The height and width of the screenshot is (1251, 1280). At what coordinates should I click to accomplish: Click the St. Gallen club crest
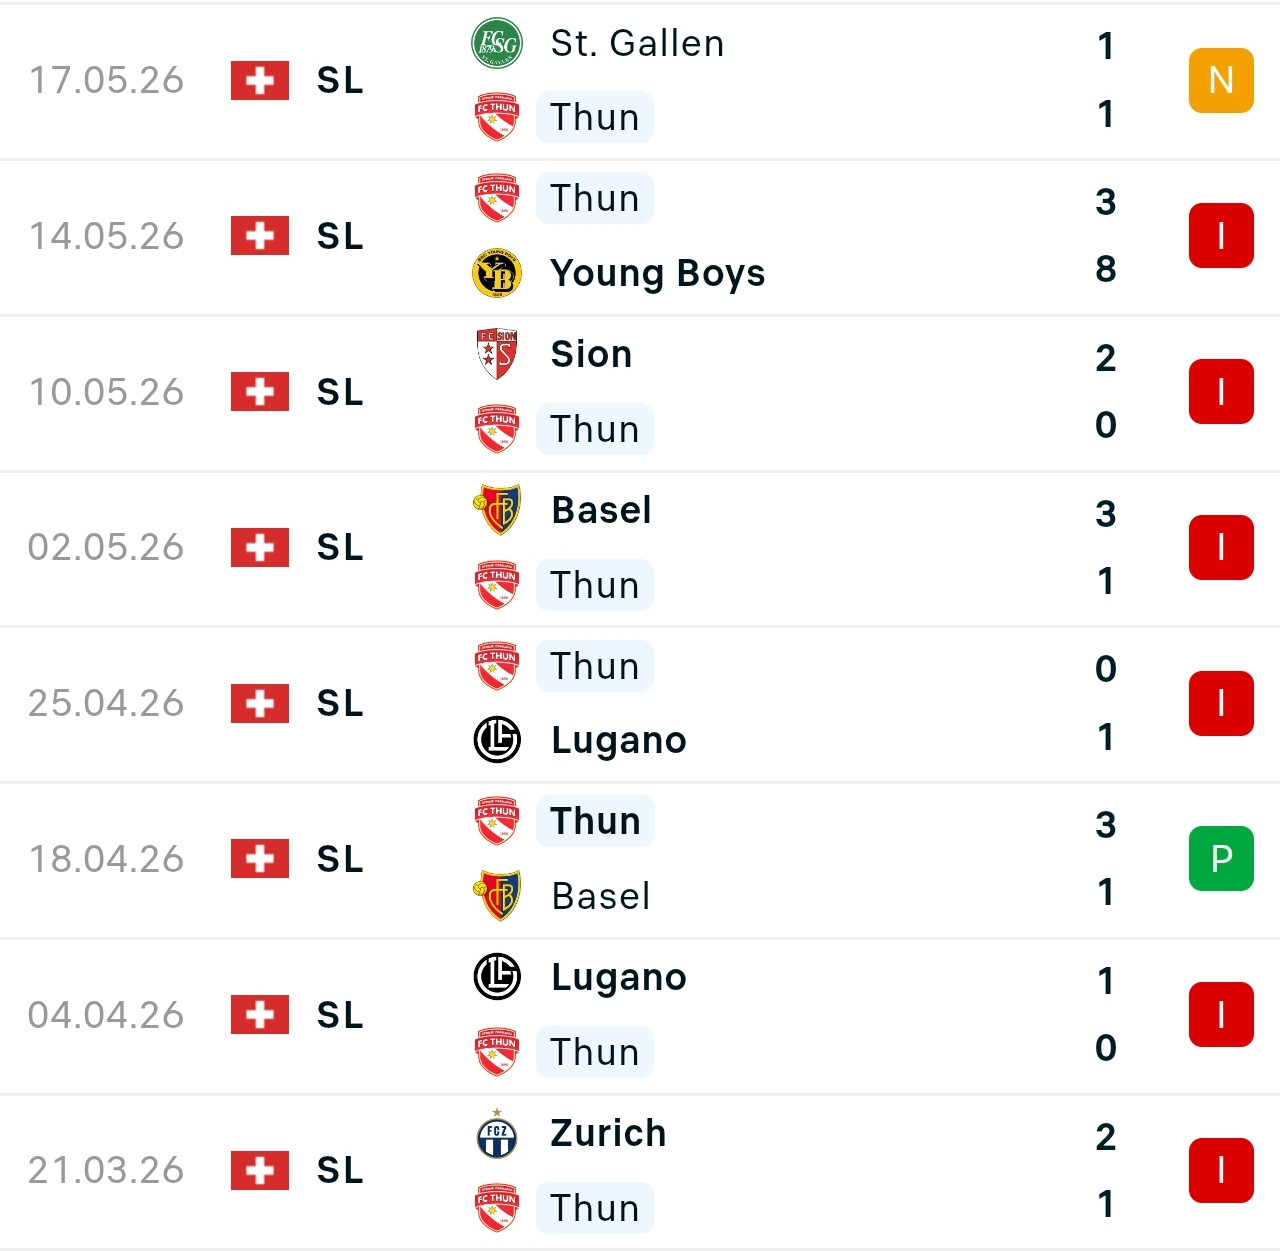click(497, 44)
